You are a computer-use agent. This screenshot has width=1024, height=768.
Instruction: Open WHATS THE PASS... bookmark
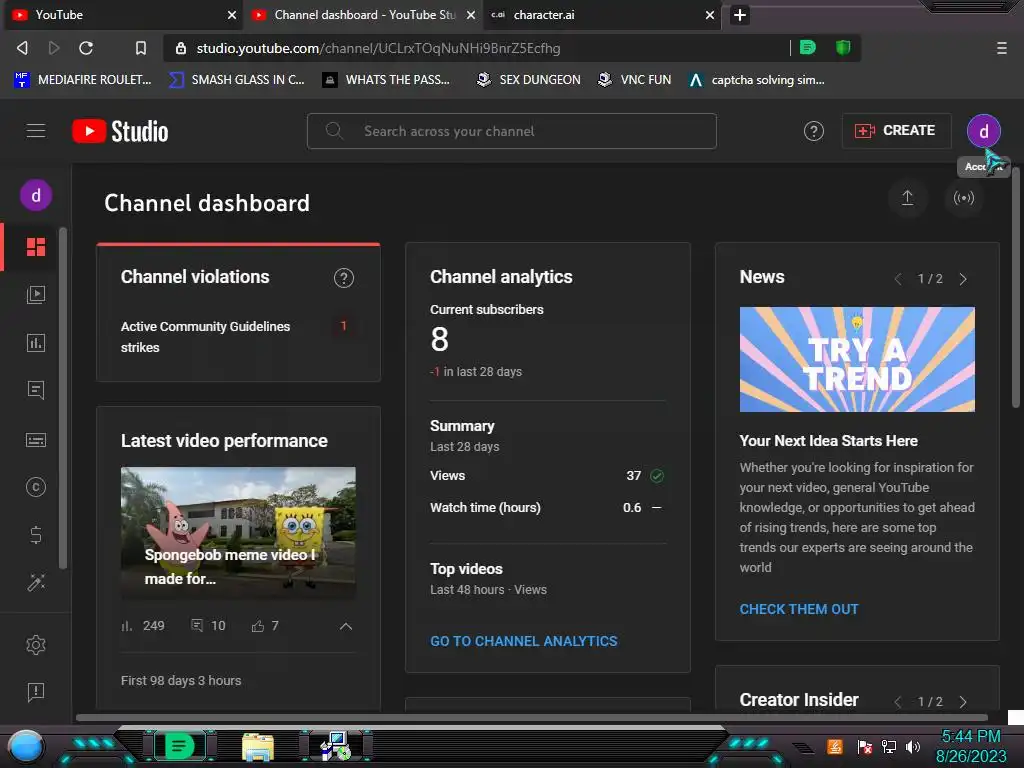(x=387, y=80)
